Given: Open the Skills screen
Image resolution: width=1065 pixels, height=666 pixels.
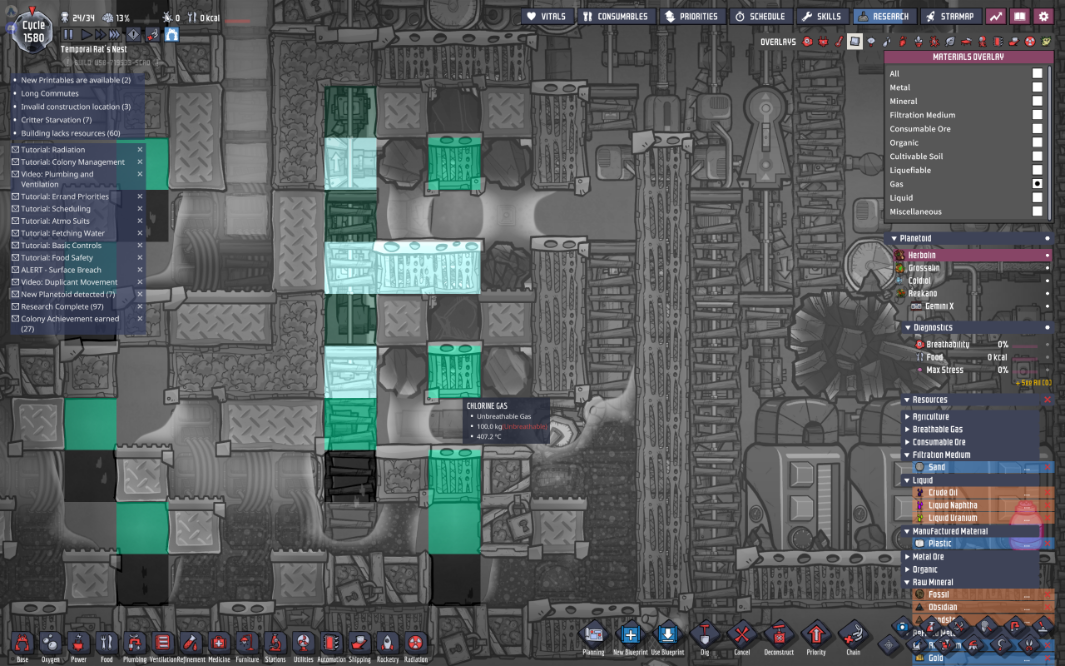Looking at the screenshot, I should (821, 16).
